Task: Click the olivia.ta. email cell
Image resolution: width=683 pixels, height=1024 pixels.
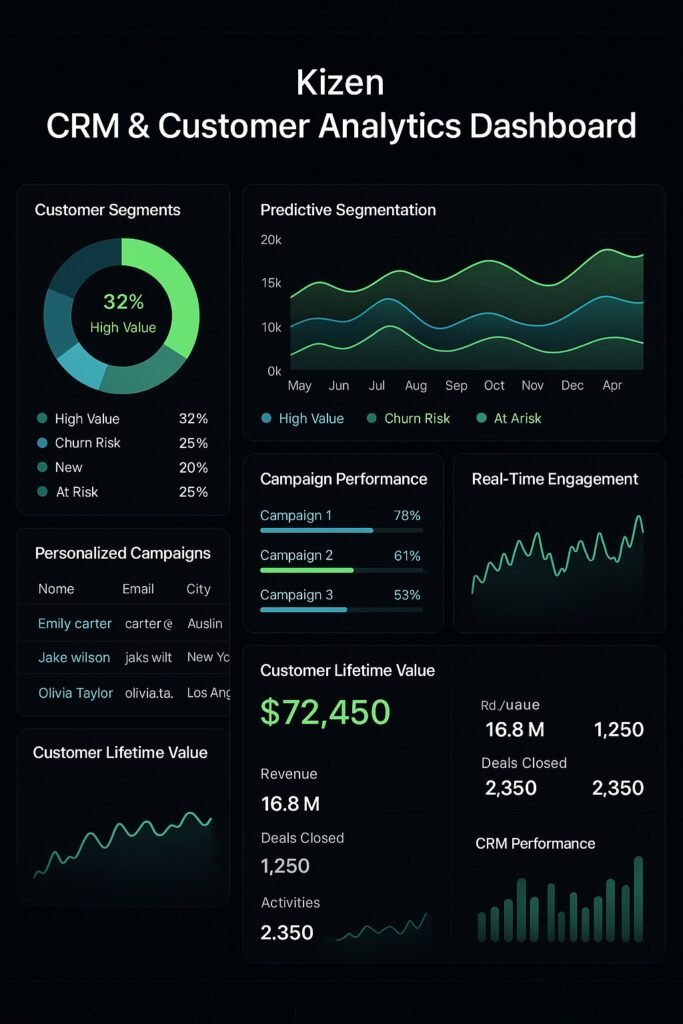Action: pos(149,693)
